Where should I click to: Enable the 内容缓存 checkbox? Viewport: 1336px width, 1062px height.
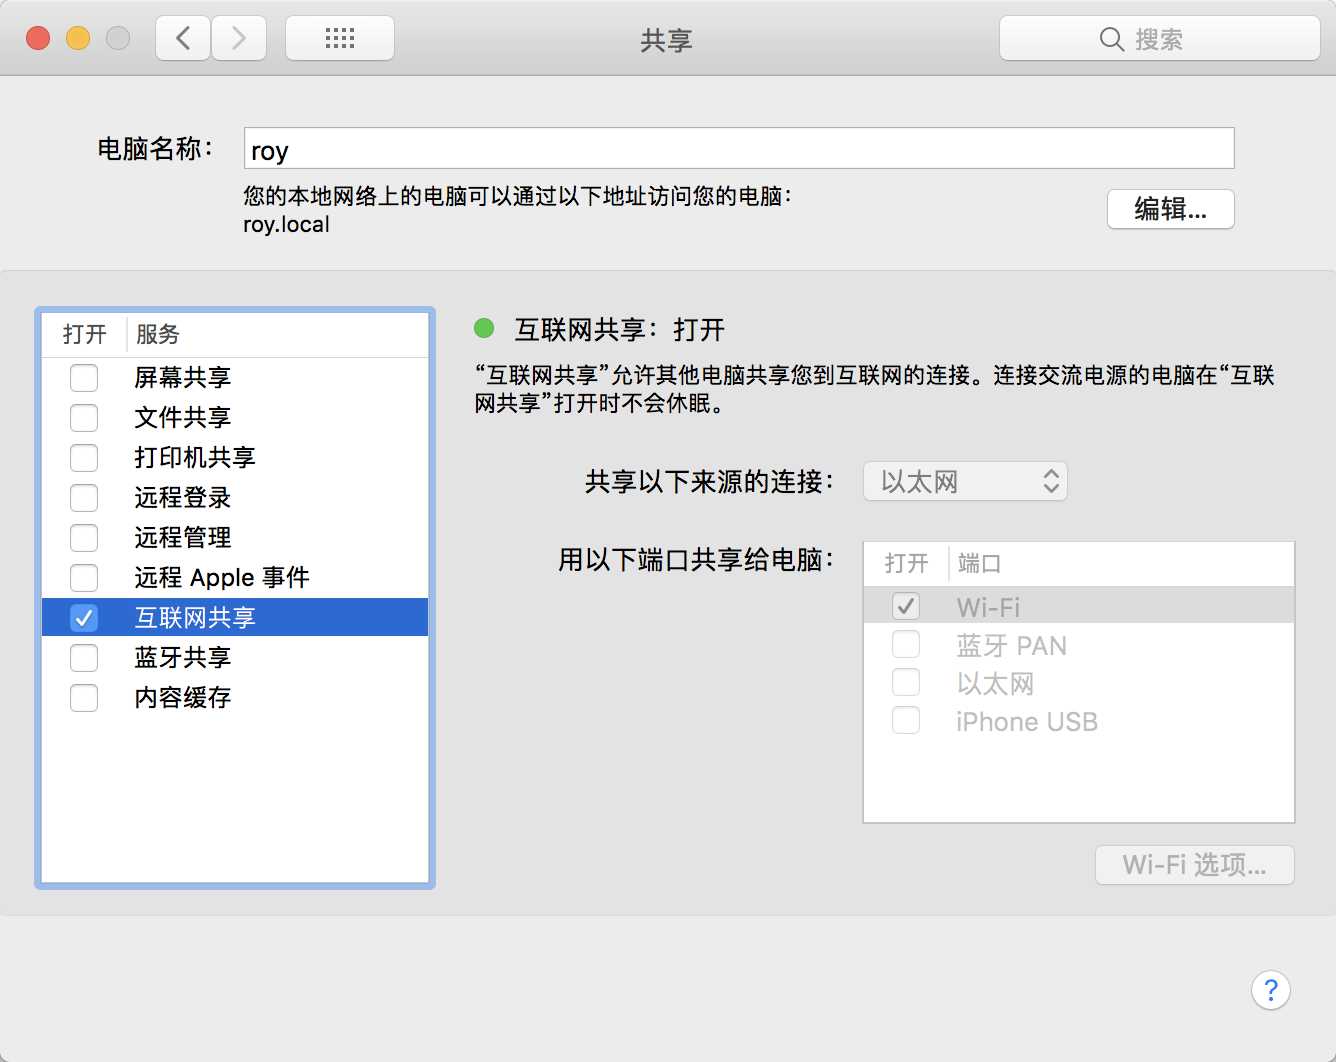(84, 698)
